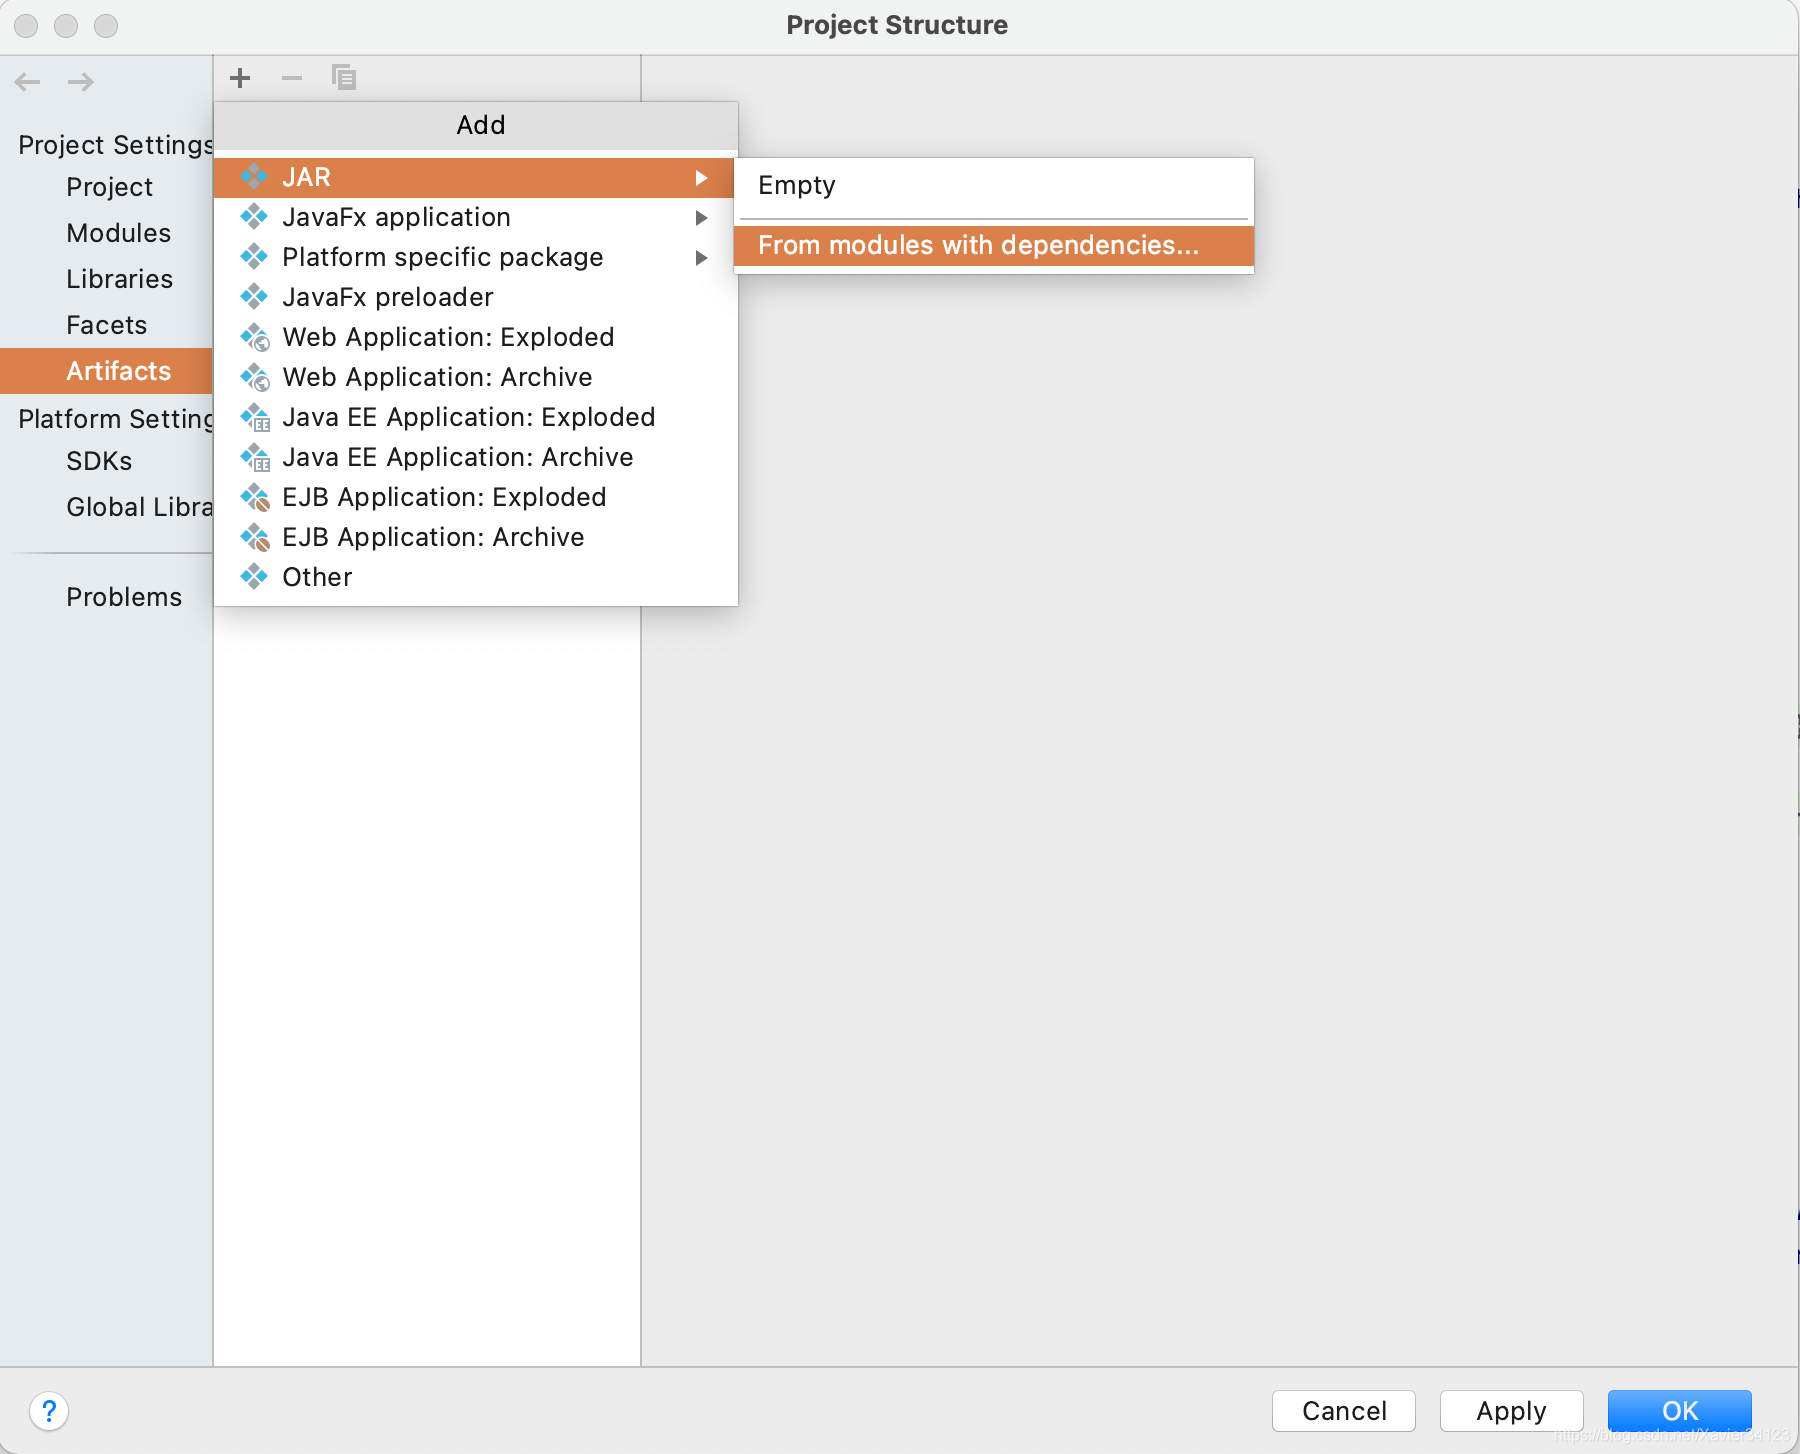Screen dimensions: 1800x1454
Task: Select Other artifact type entry
Action: click(476, 577)
